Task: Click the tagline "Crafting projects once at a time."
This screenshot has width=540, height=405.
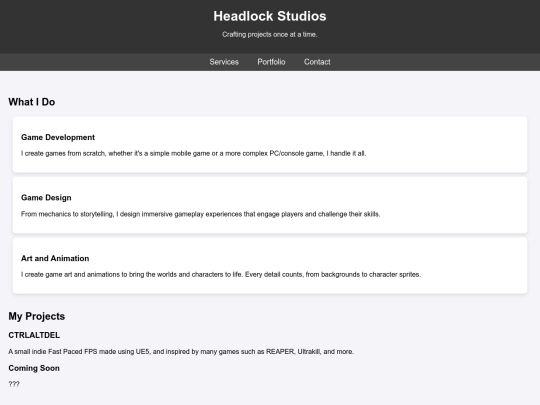Action: 270,34
